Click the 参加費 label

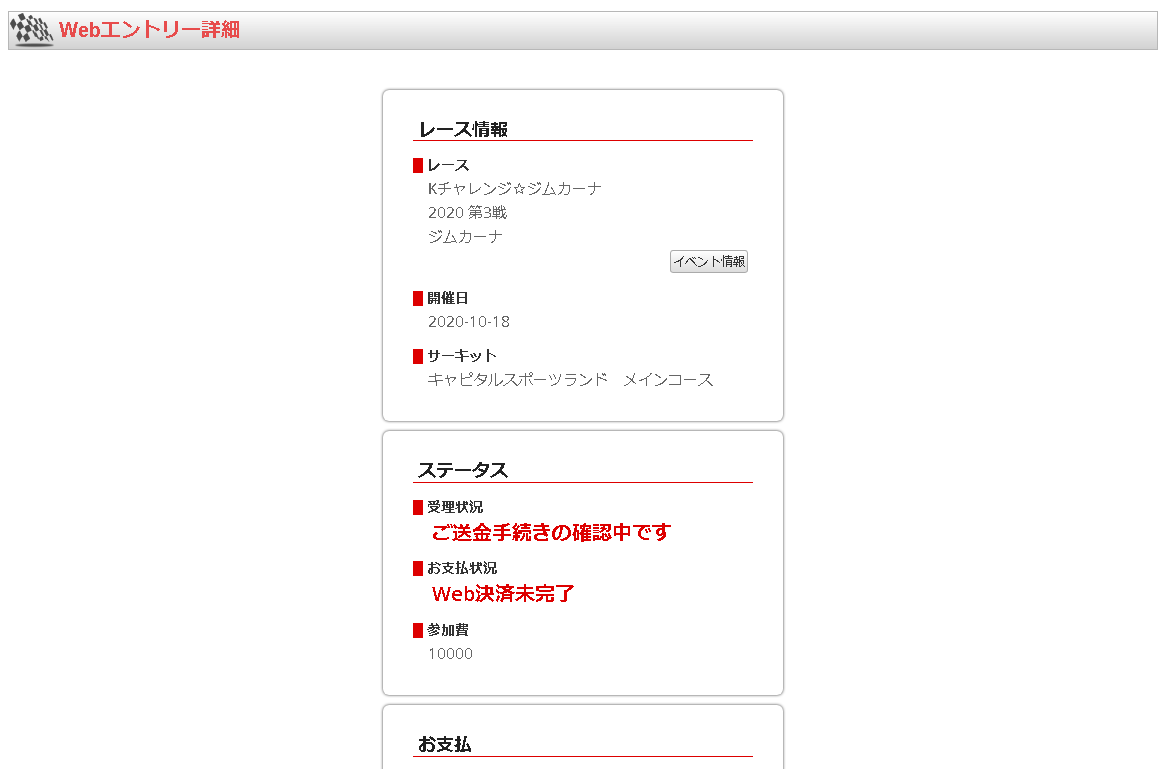448,630
